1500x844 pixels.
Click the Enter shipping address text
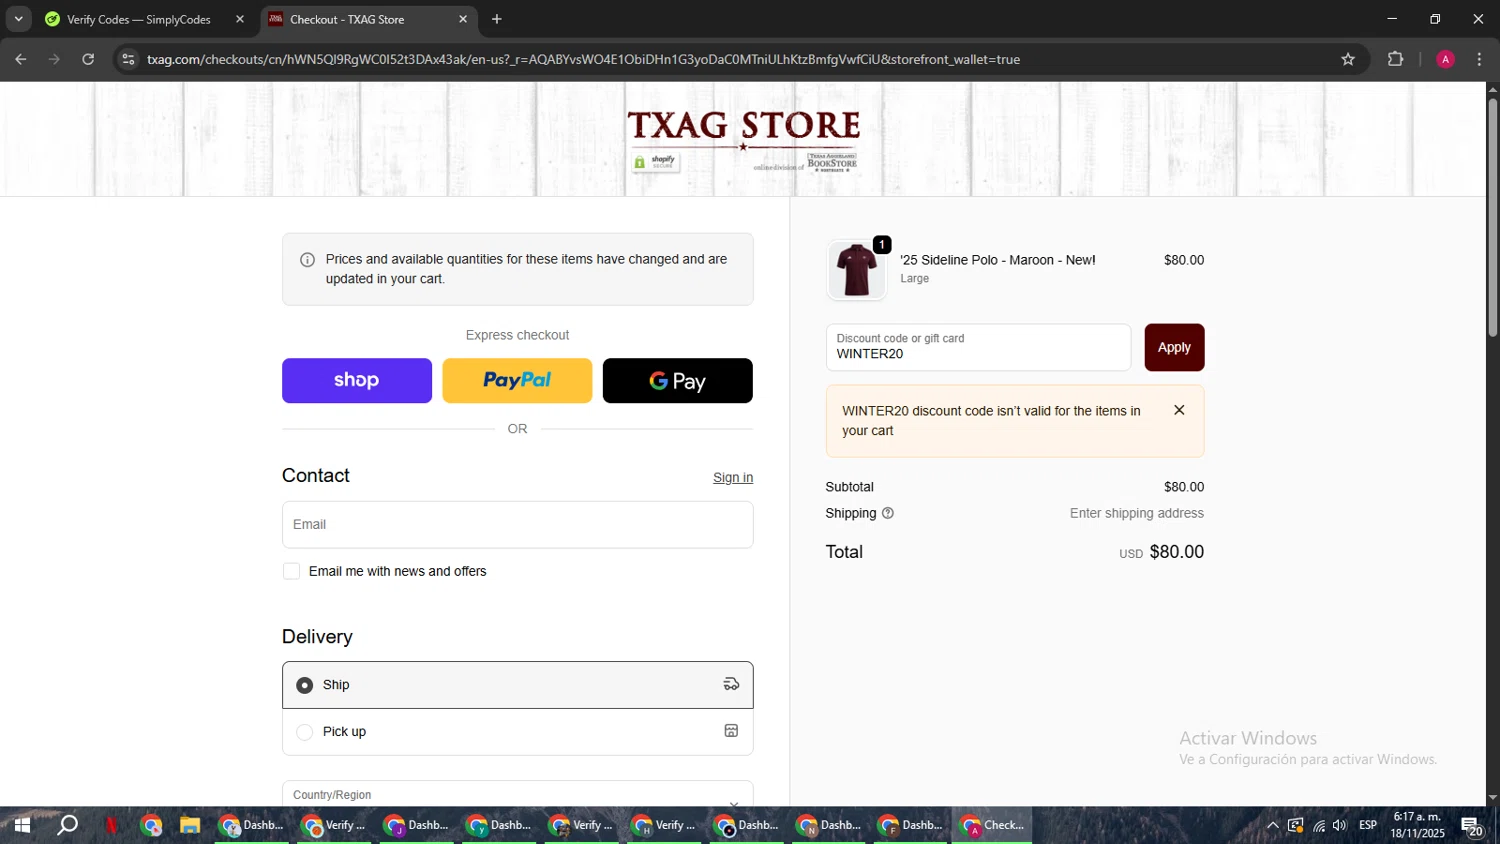[1137, 513]
